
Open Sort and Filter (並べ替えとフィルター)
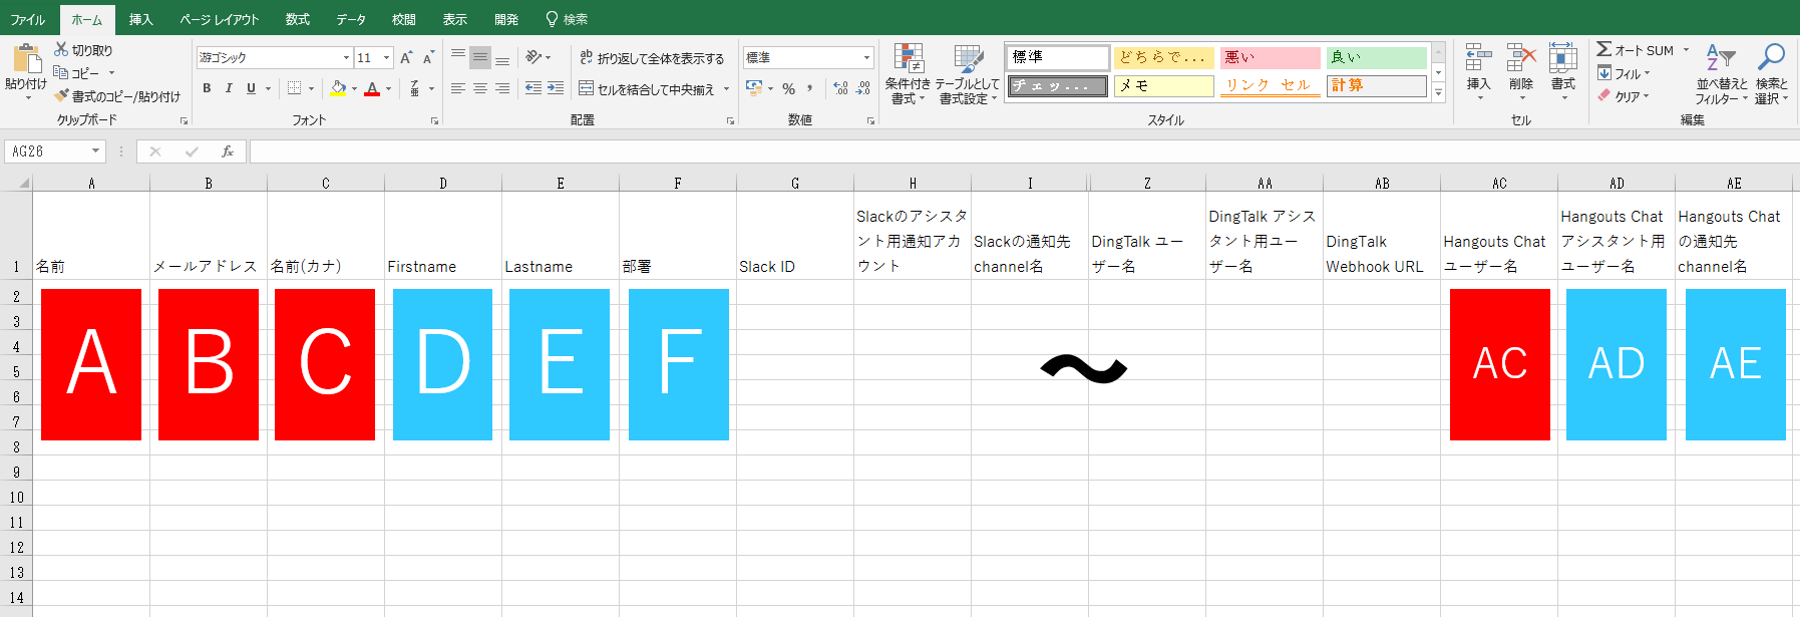[x=1721, y=74]
